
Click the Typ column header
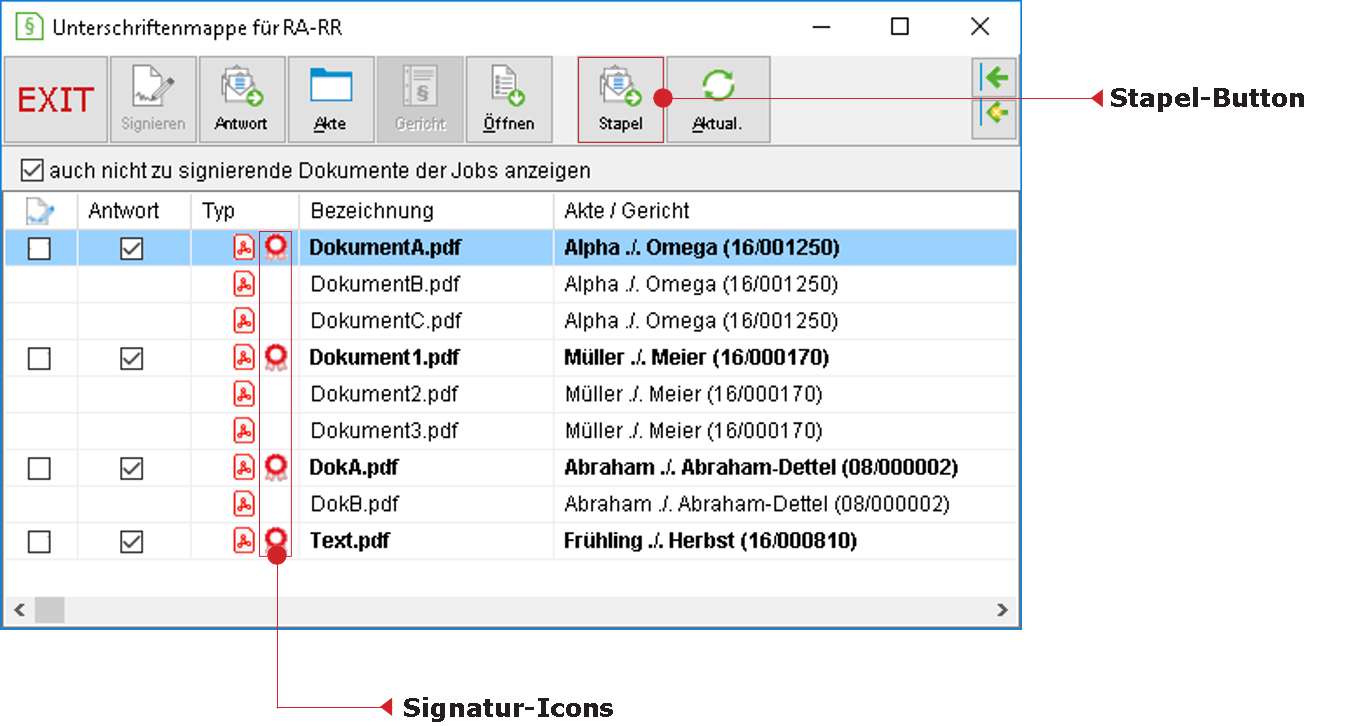tap(218, 211)
